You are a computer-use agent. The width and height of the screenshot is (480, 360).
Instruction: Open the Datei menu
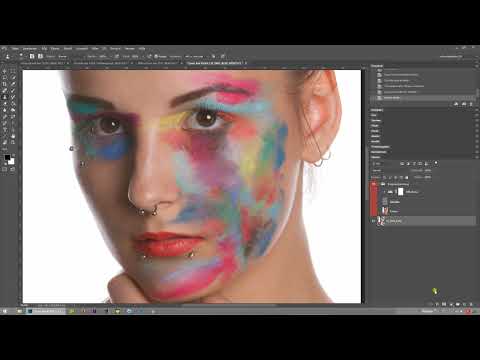tap(15, 49)
